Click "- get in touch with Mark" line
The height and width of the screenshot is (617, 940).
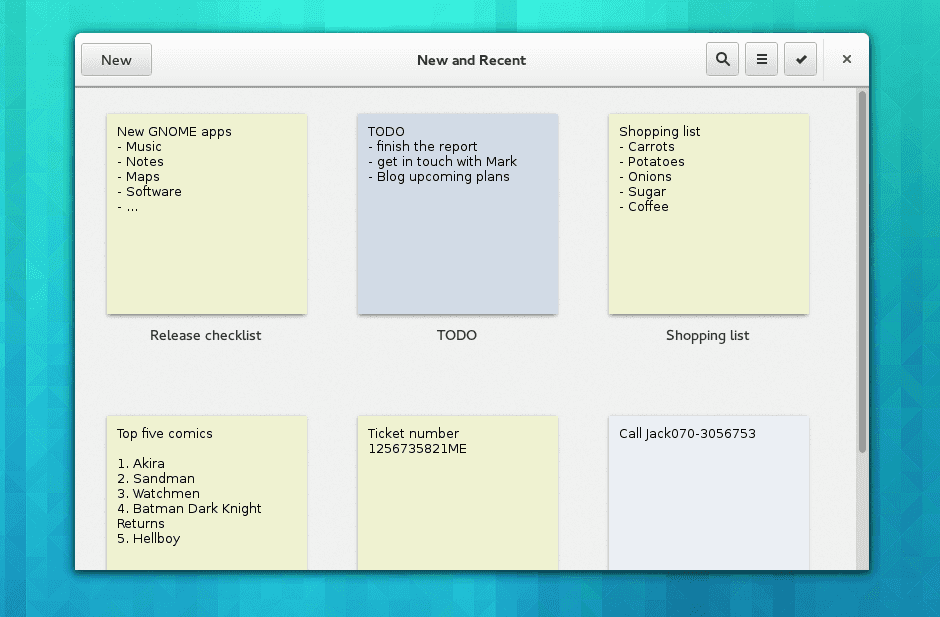coord(442,162)
